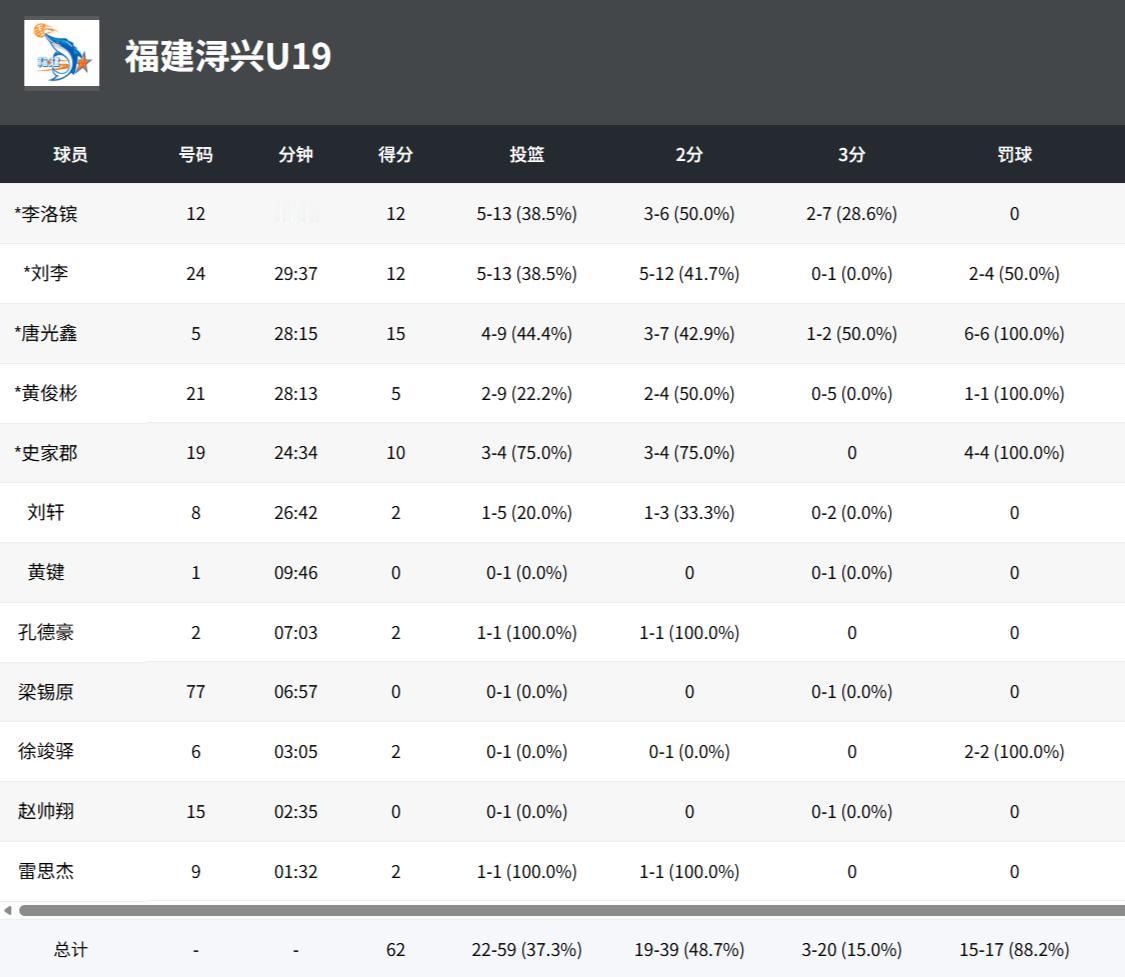1125x977 pixels.
Task: Open player 孔德豪 name link
Action: [x=46, y=632]
